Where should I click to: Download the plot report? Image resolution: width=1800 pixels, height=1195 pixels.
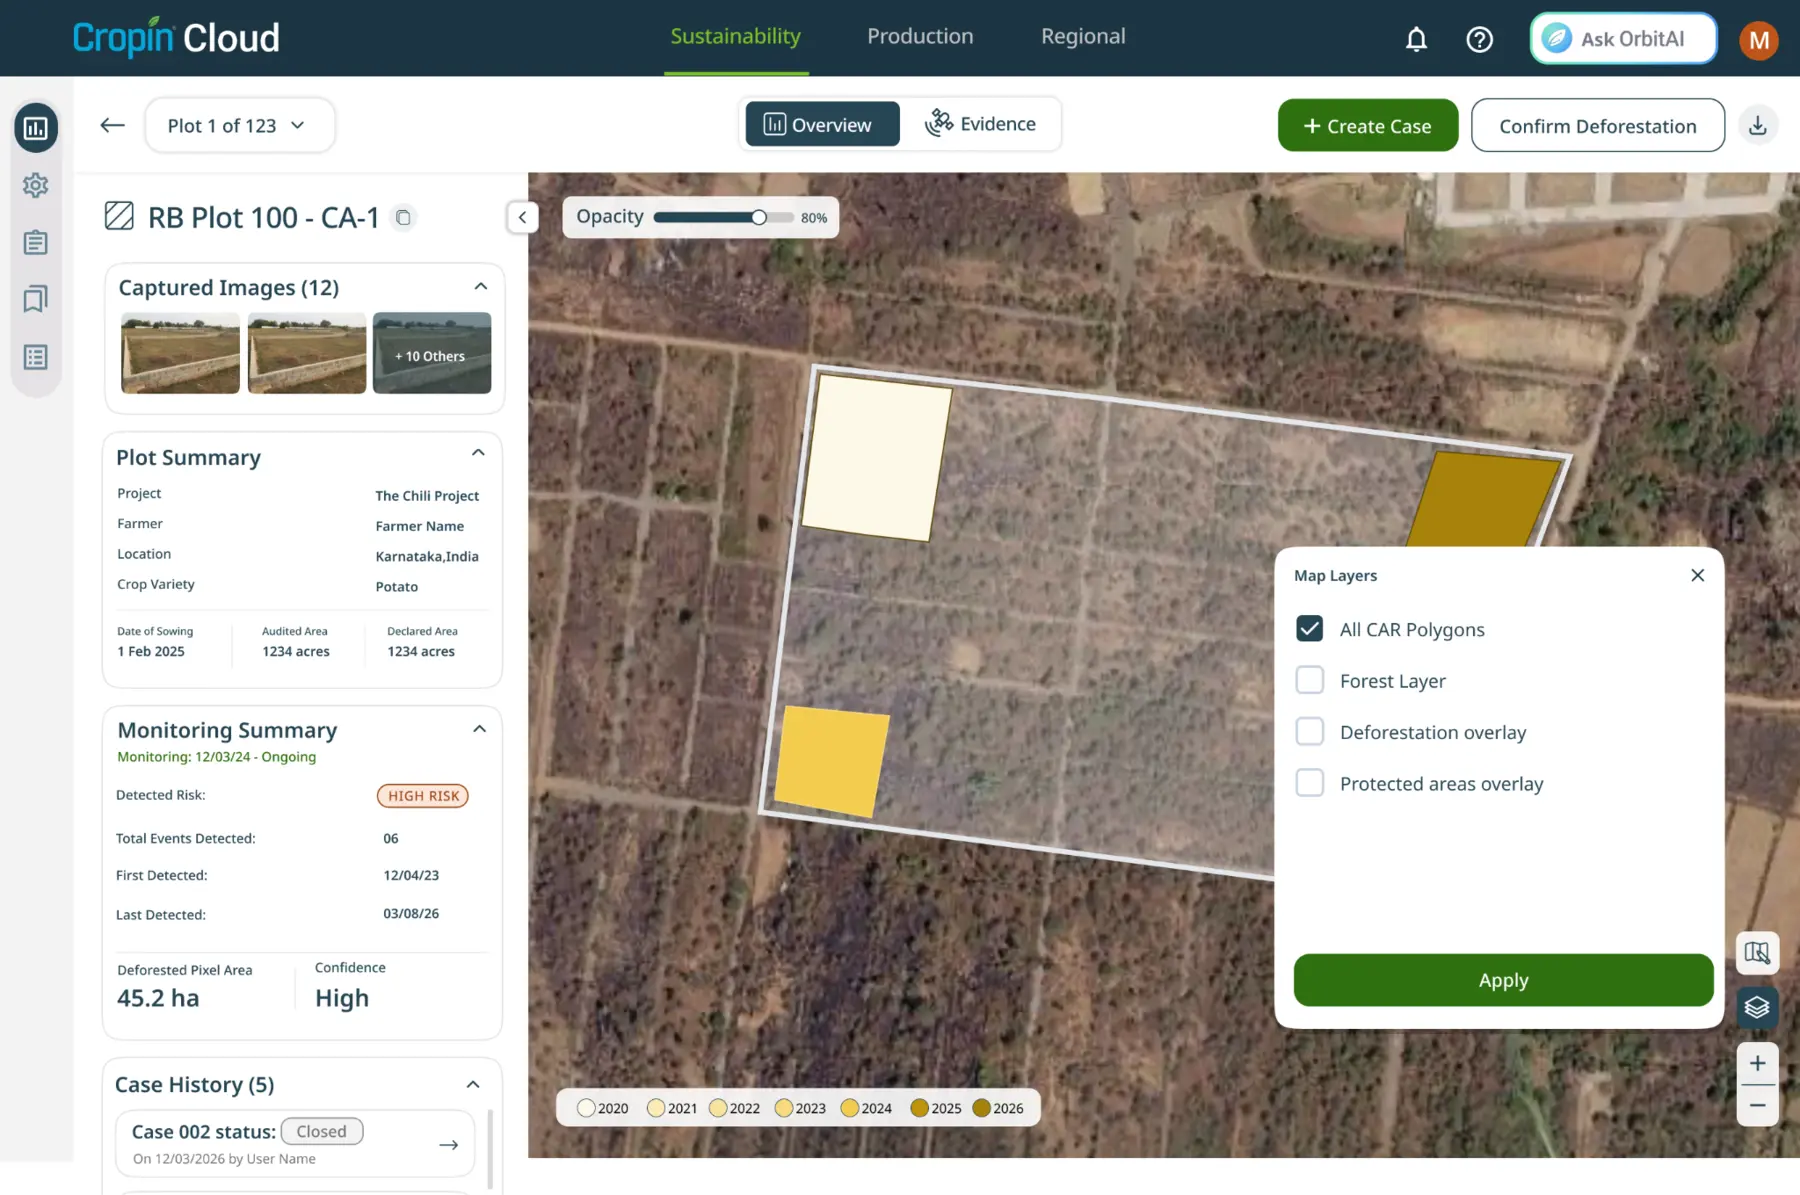1758,126
